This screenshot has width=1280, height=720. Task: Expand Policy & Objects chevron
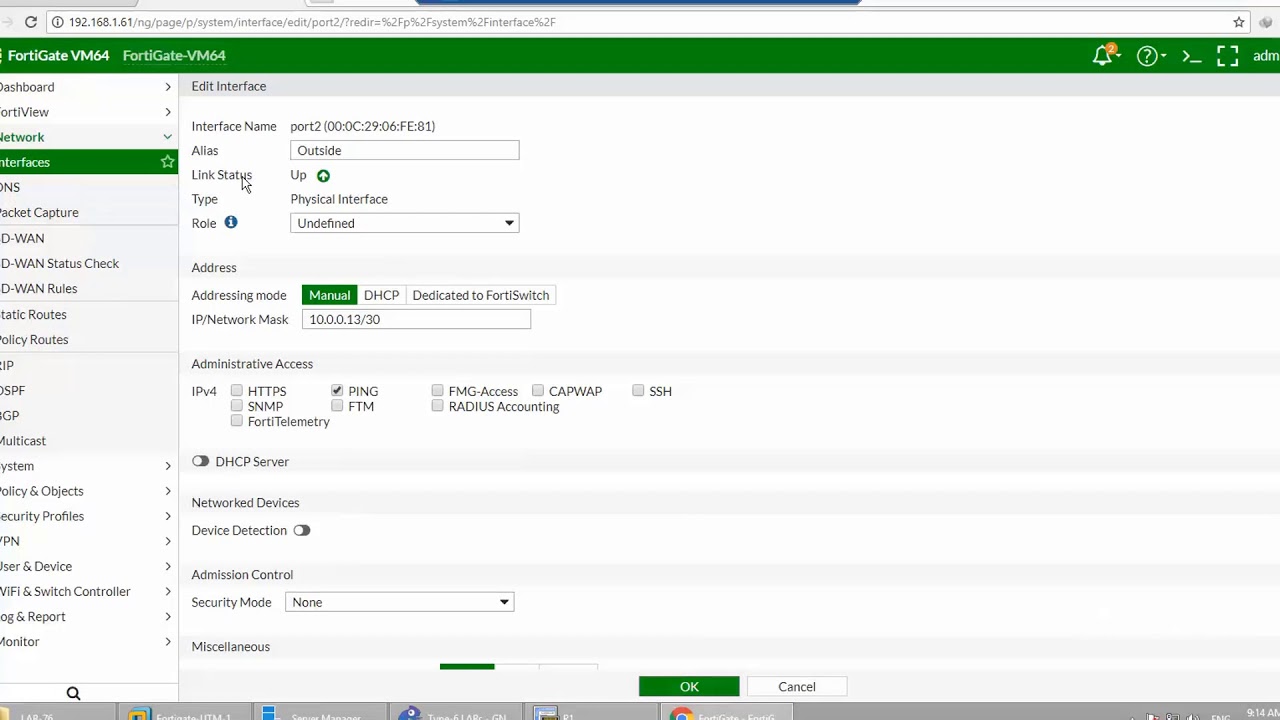point(168,491)
